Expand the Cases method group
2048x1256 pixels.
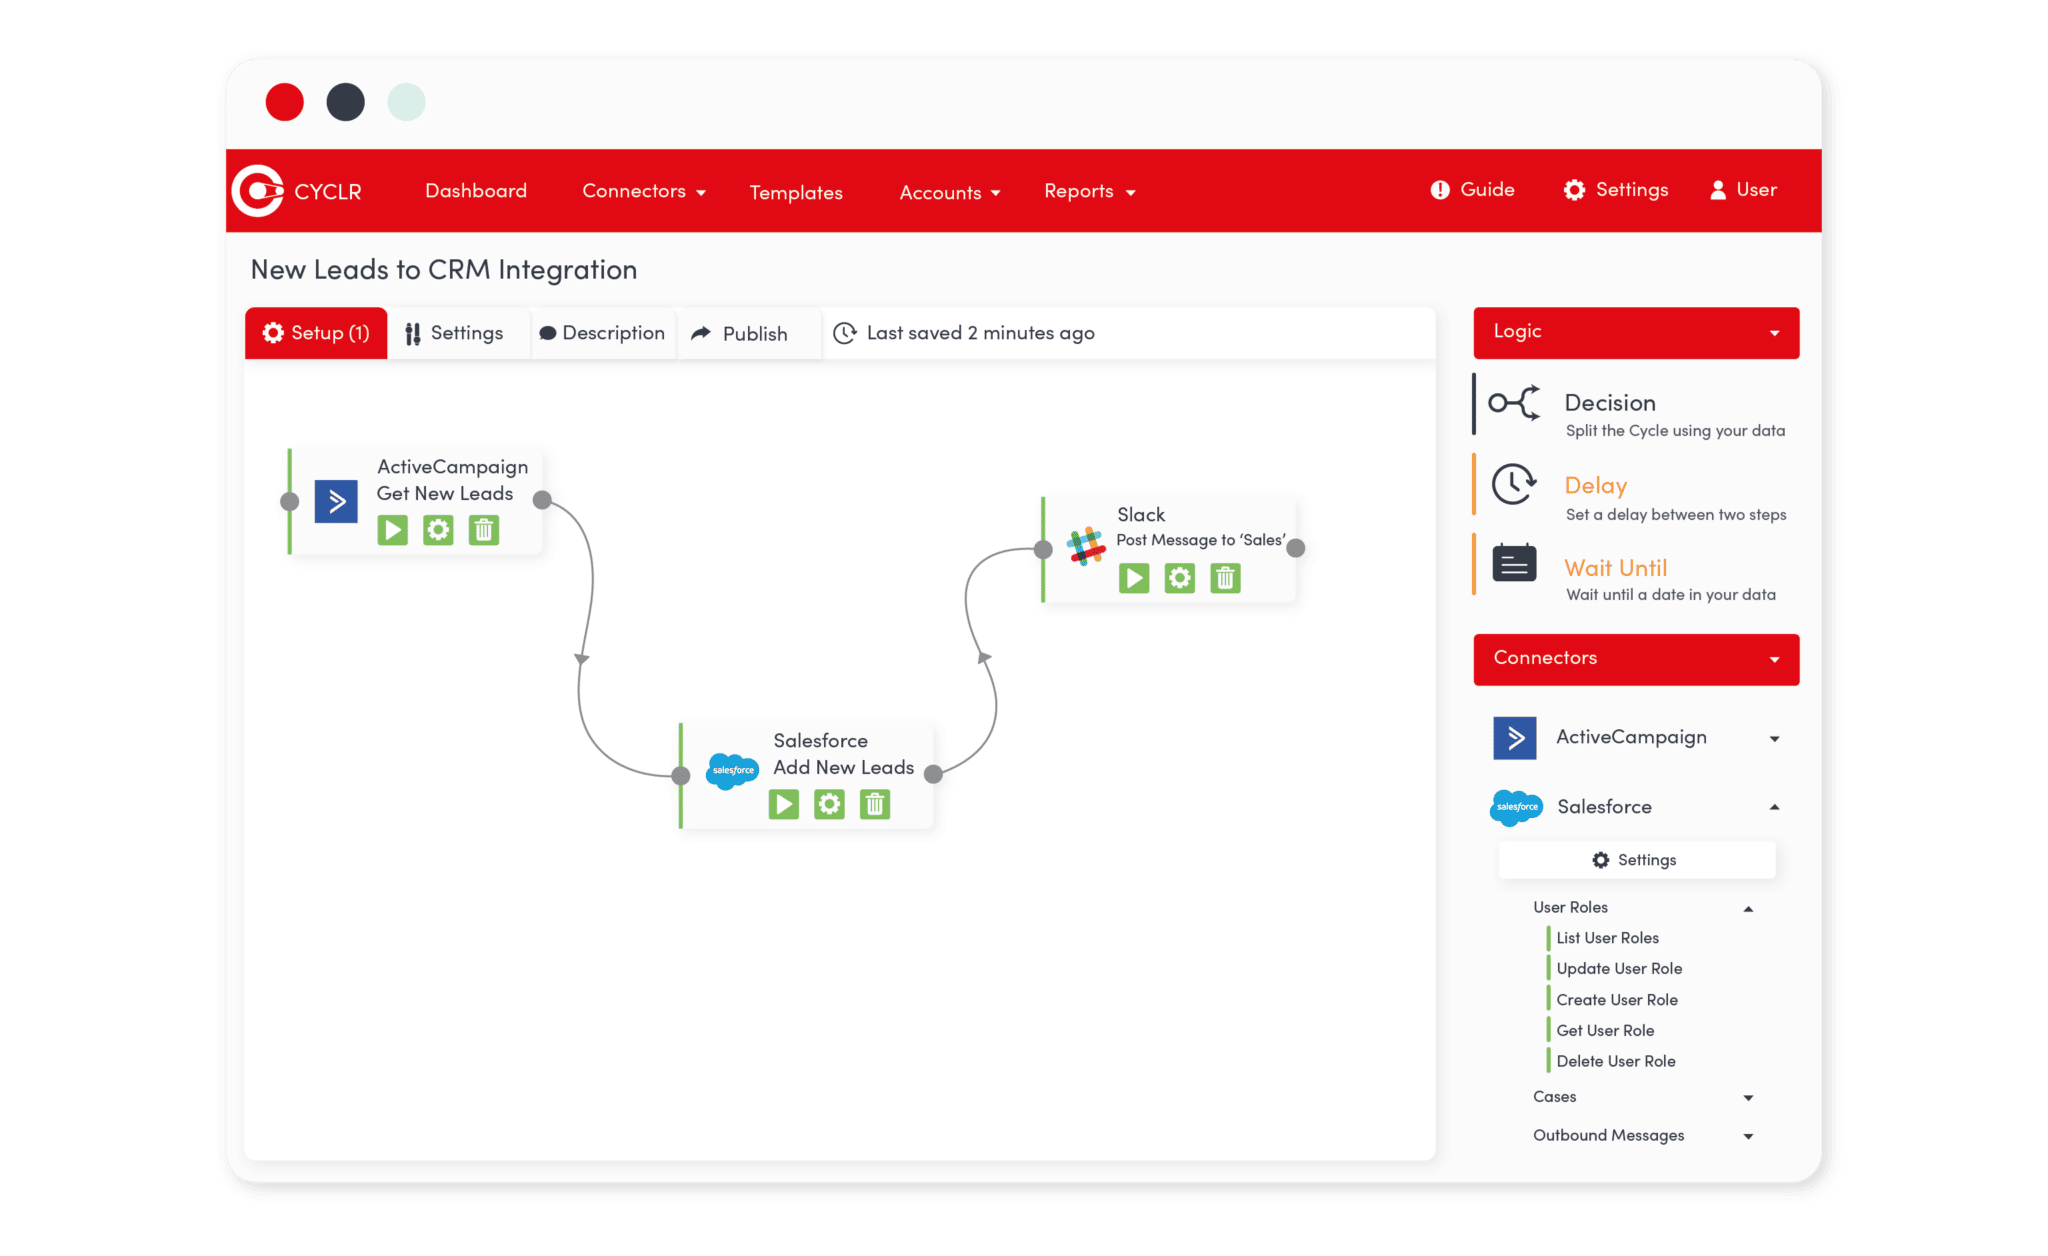click(x=1748, y=1098)
